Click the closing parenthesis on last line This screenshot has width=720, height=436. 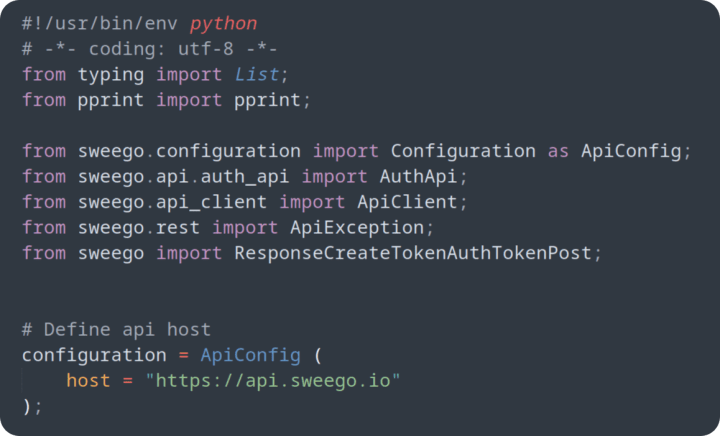[x=27, y=406]
